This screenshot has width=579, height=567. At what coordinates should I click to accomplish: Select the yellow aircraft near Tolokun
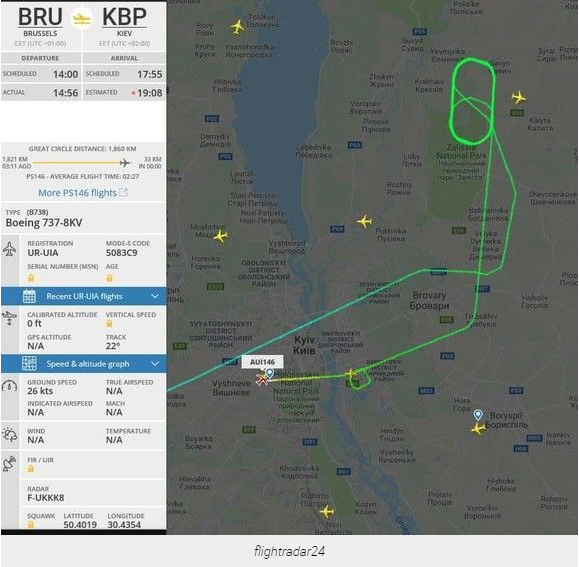pos(238,27)
